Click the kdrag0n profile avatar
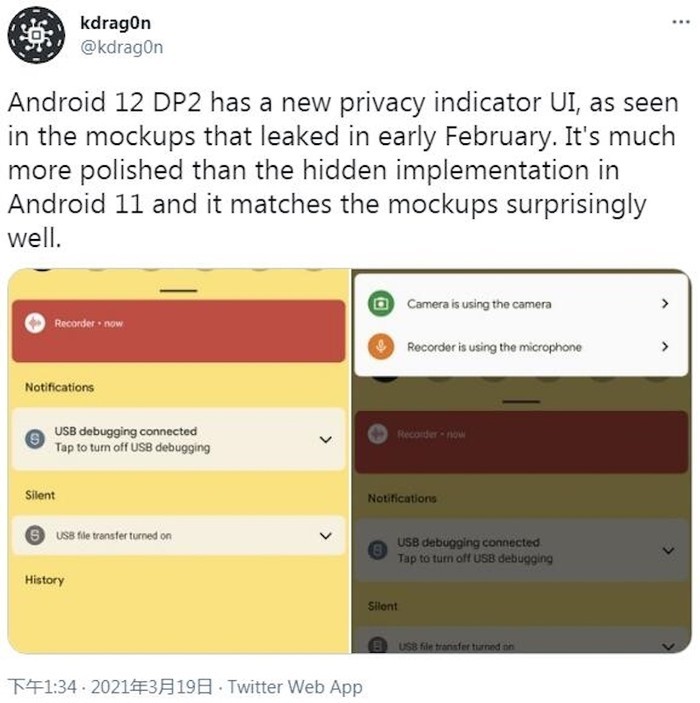 coord(38,38)
